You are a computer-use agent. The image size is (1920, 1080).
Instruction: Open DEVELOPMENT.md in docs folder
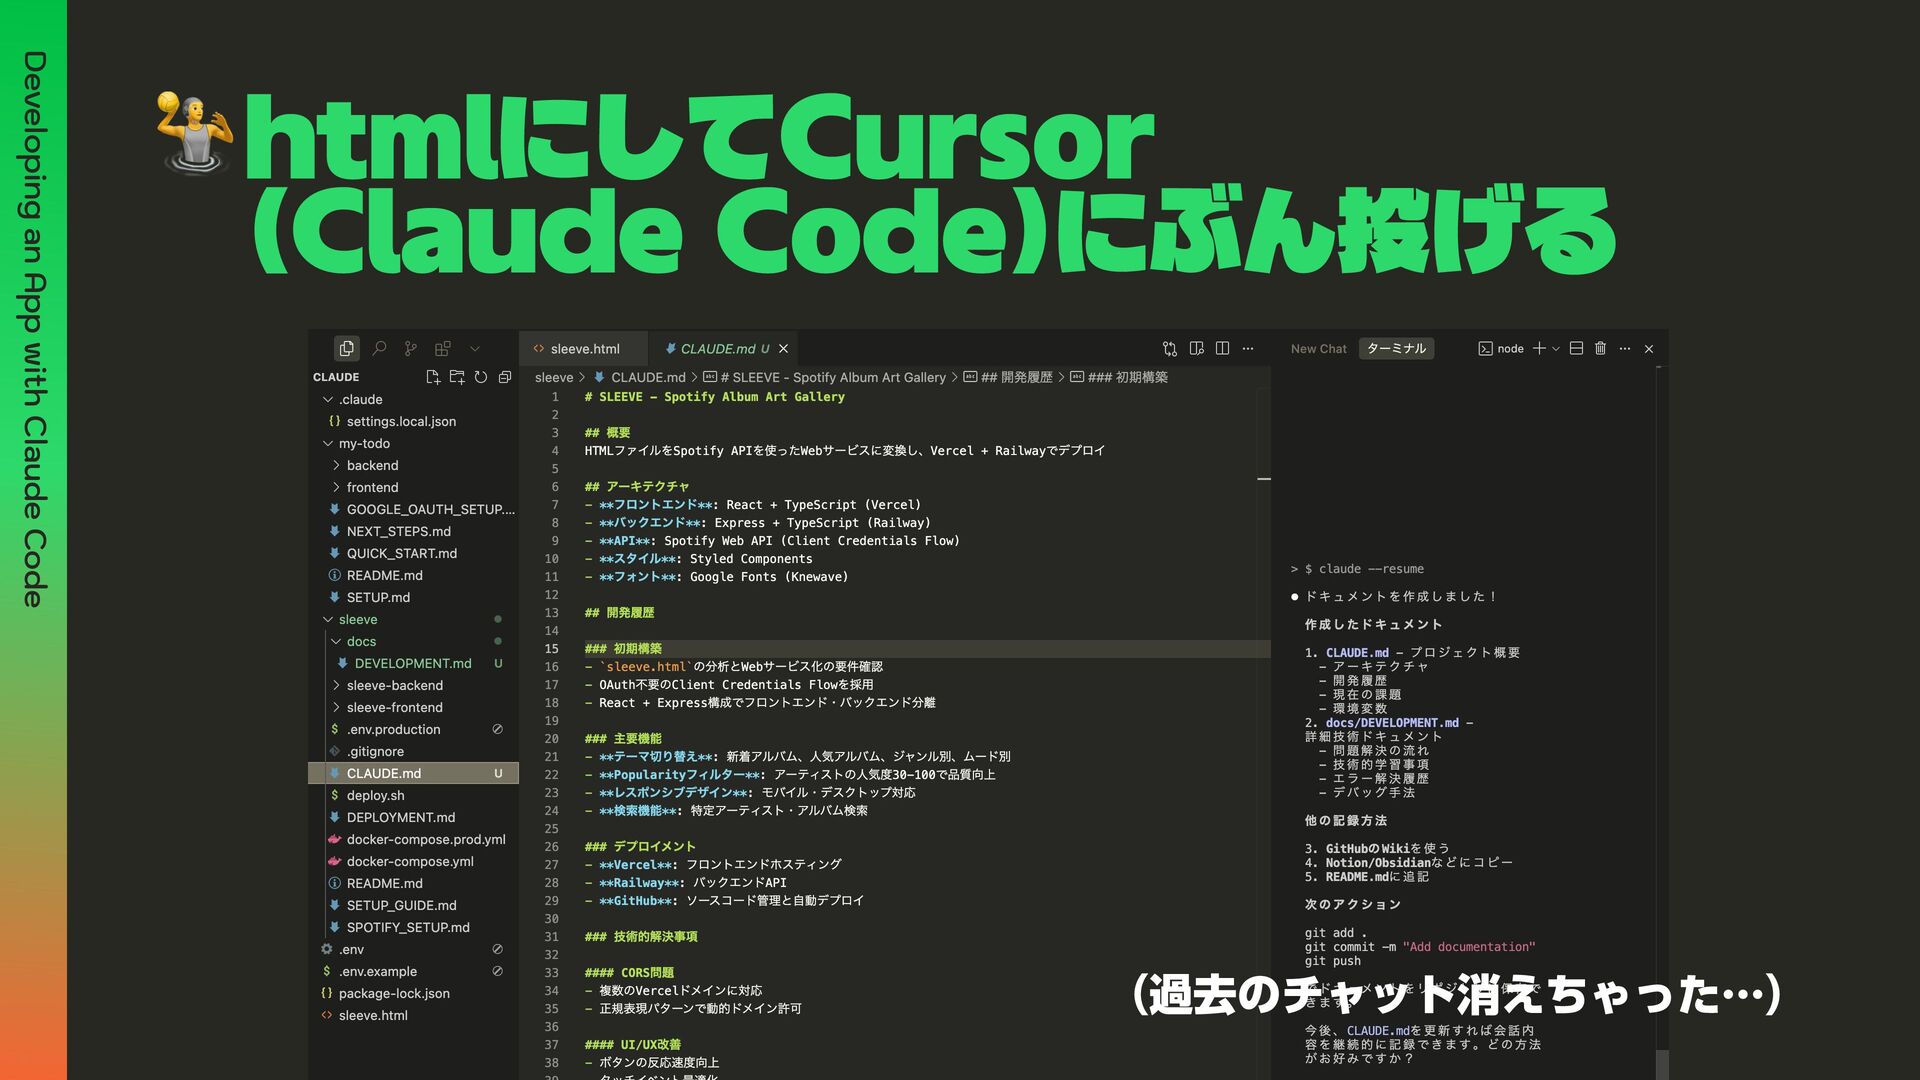[414, 663]
